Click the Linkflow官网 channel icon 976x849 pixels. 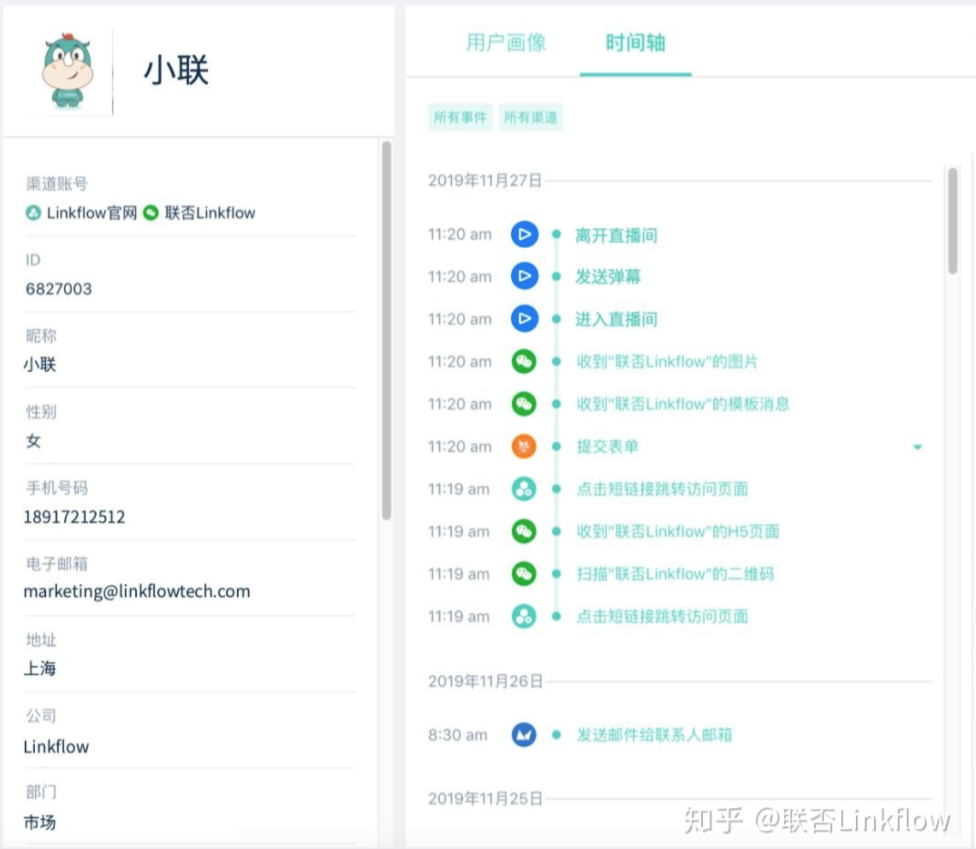tap(33, 213)
